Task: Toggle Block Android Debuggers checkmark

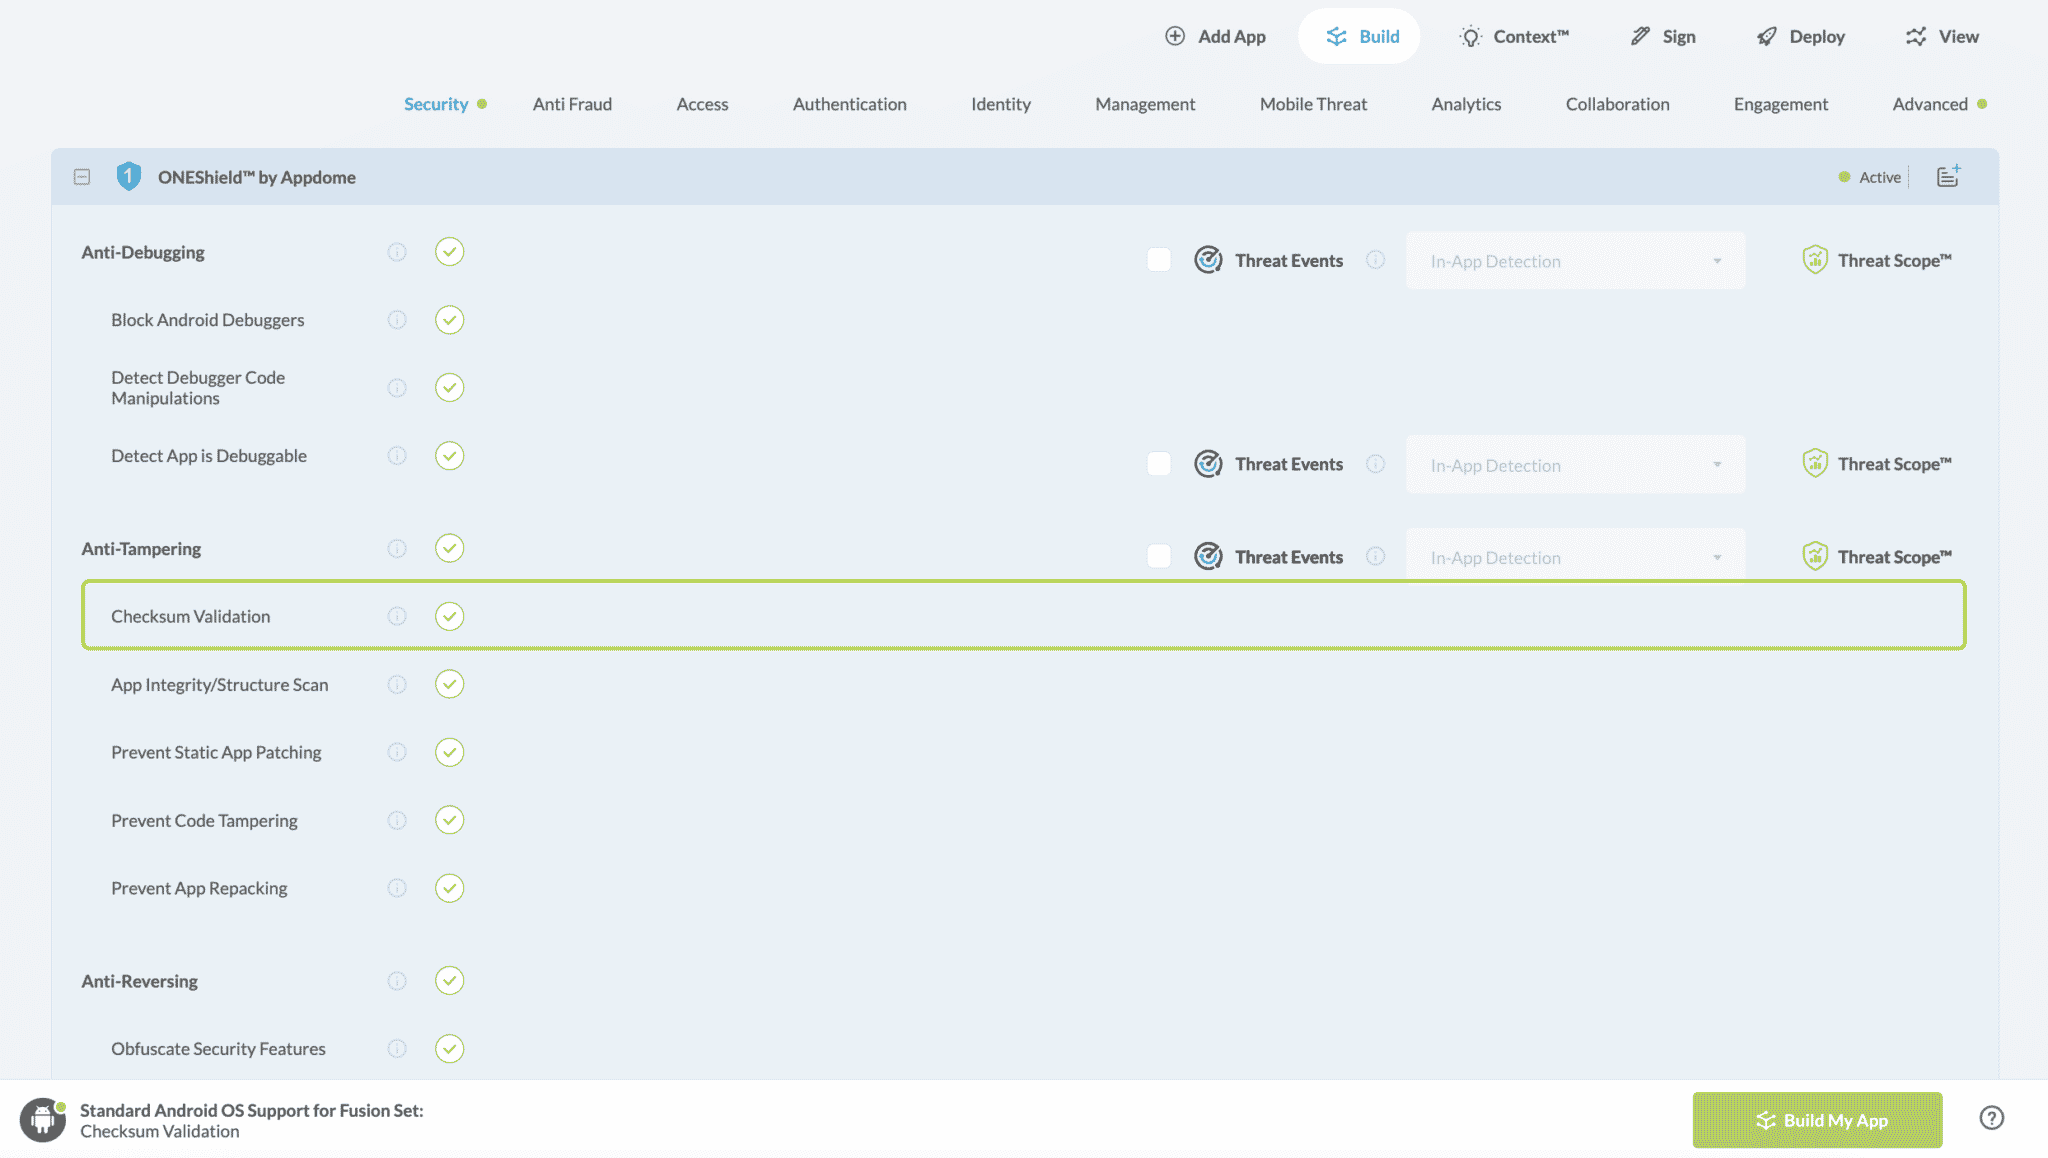Action: point(449,320)
